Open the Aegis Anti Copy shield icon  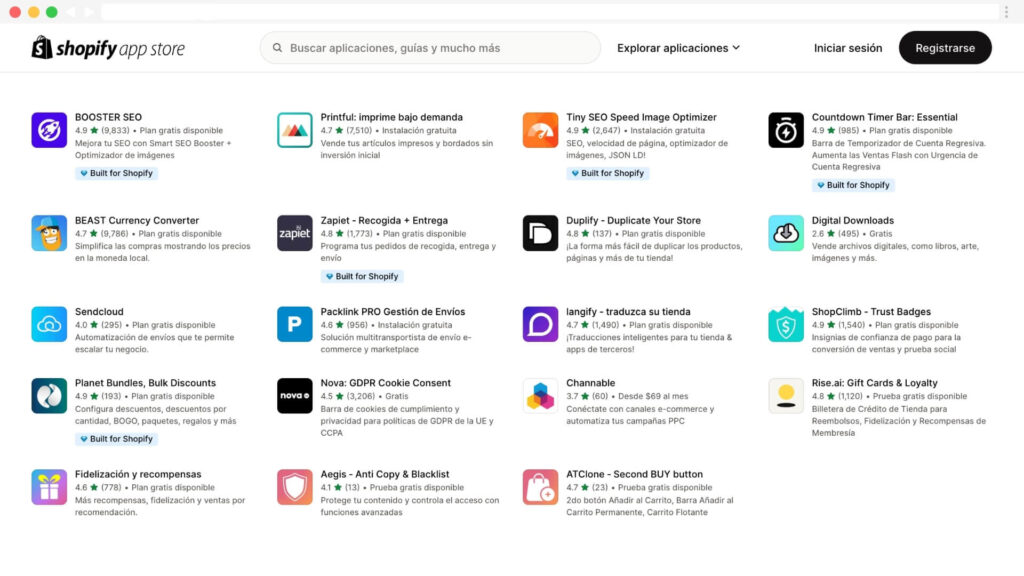(x=294, y=485)
